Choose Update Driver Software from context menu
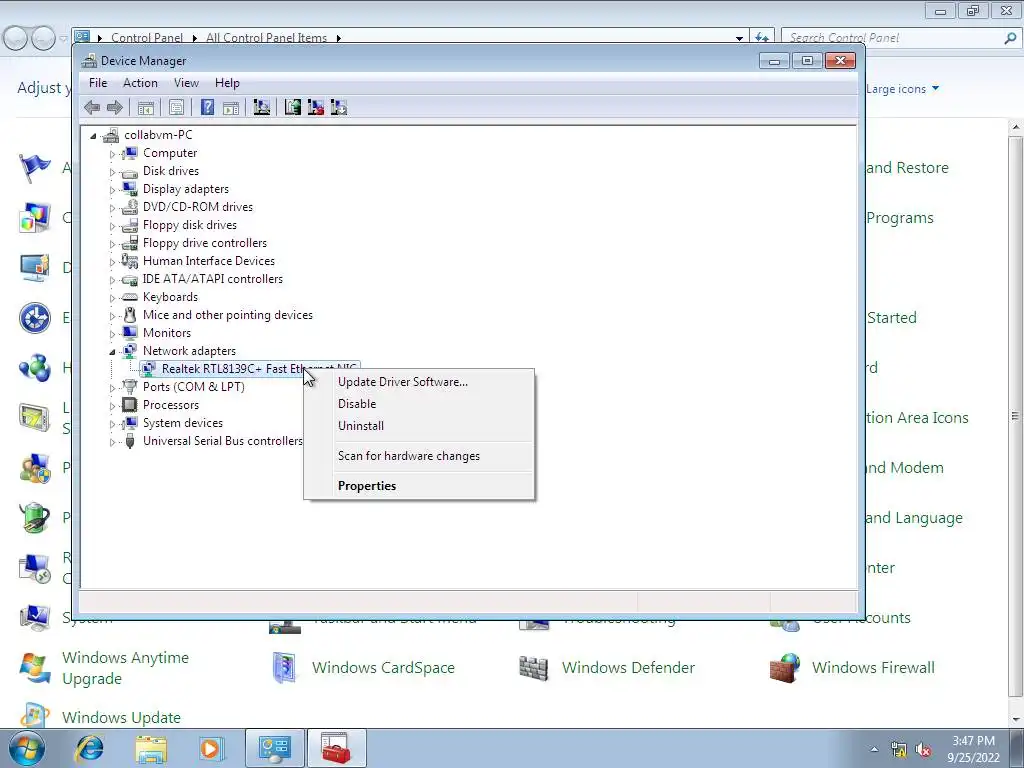Screen dimensions: 1024x768 (419, 382)
